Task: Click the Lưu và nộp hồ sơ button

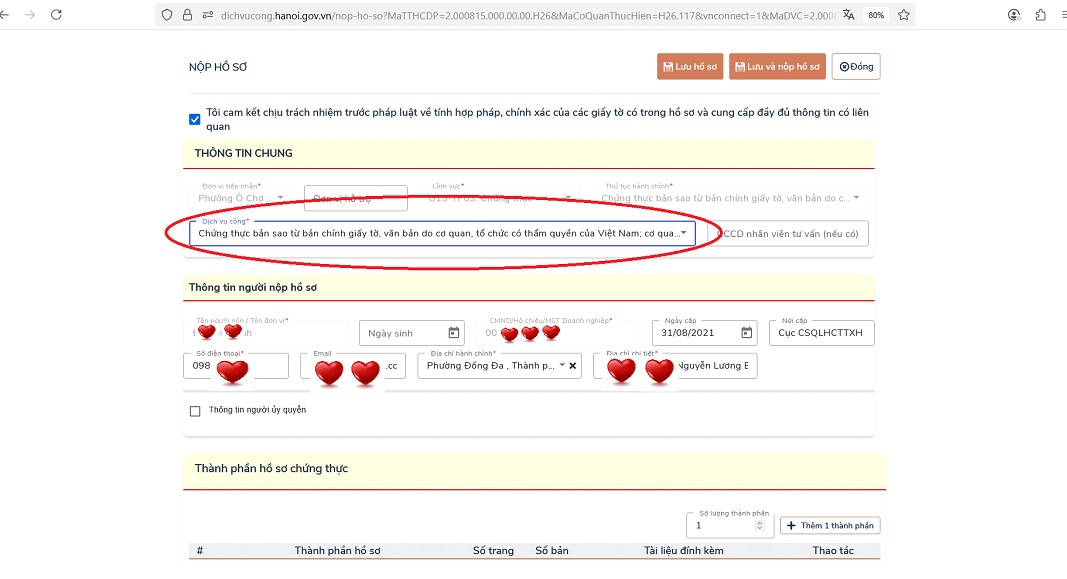Action: (777, 67)
